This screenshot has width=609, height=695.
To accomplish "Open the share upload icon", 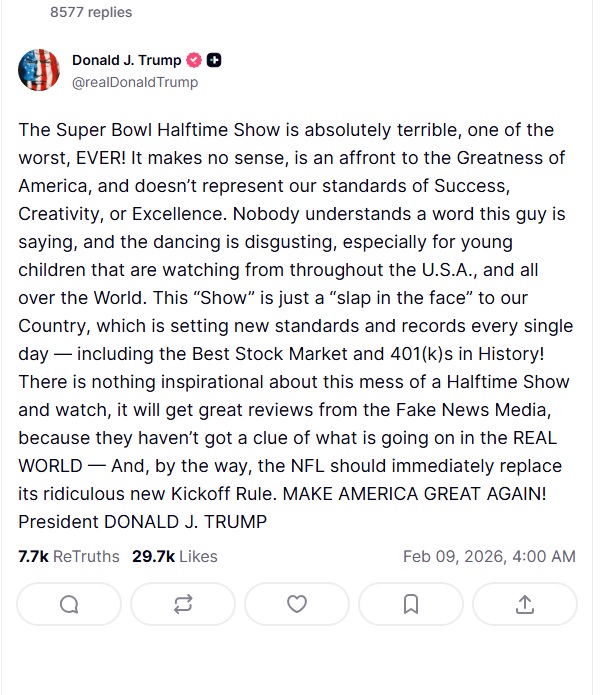I will click(524, 604).
